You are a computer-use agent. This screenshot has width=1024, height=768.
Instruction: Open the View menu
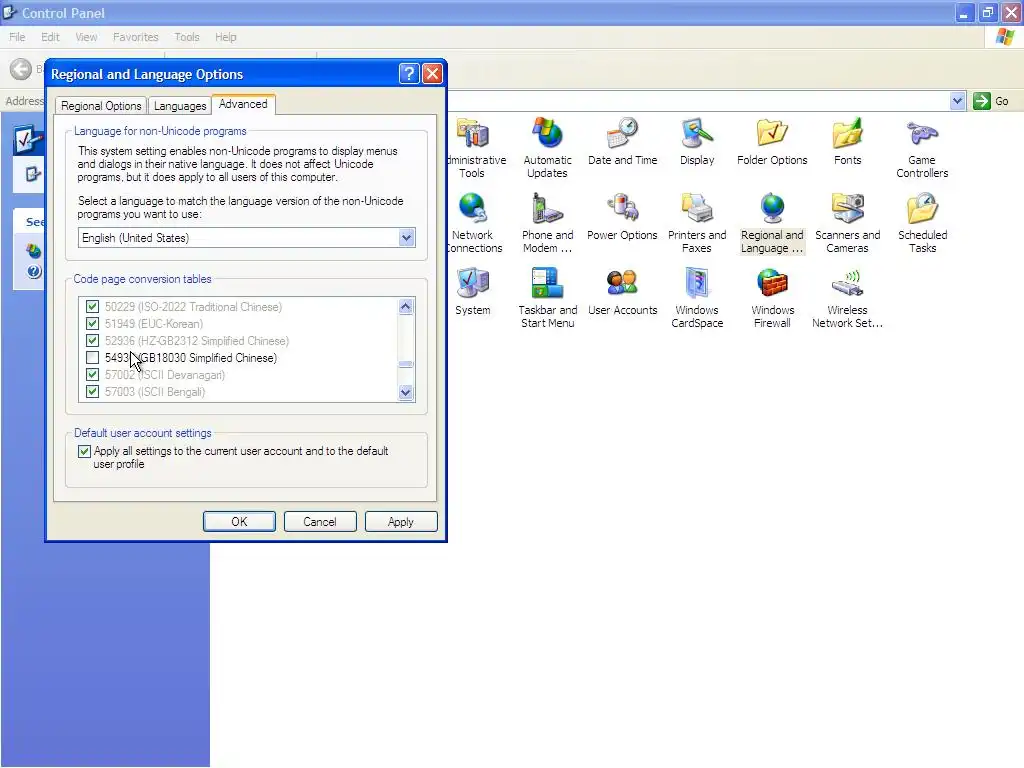coord(86,37)
